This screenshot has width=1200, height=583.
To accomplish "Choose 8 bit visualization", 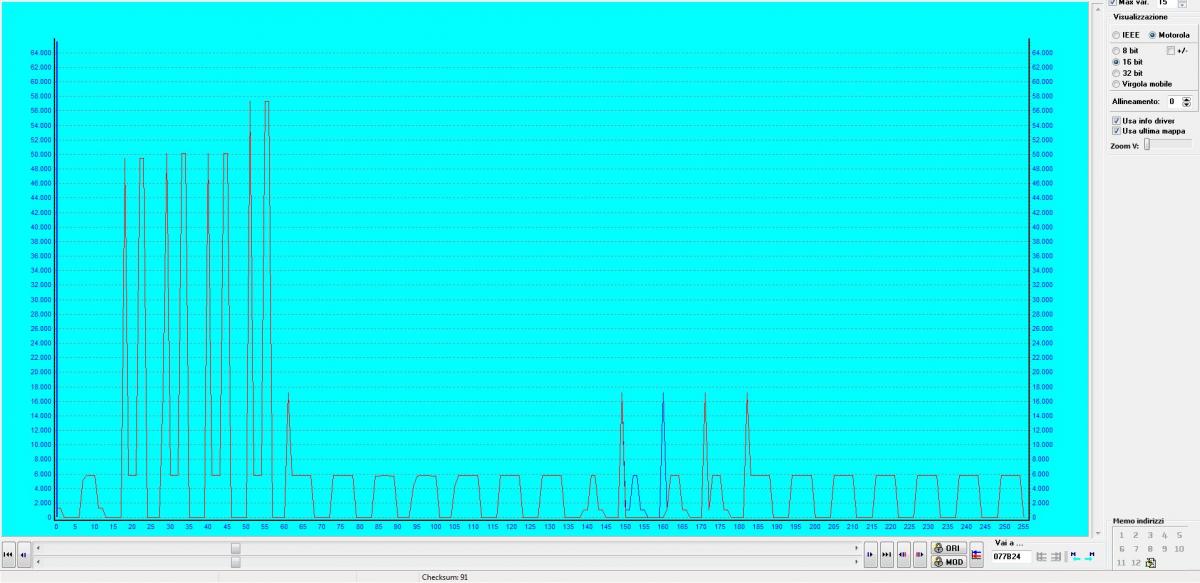I will (x=1117, y=50).
